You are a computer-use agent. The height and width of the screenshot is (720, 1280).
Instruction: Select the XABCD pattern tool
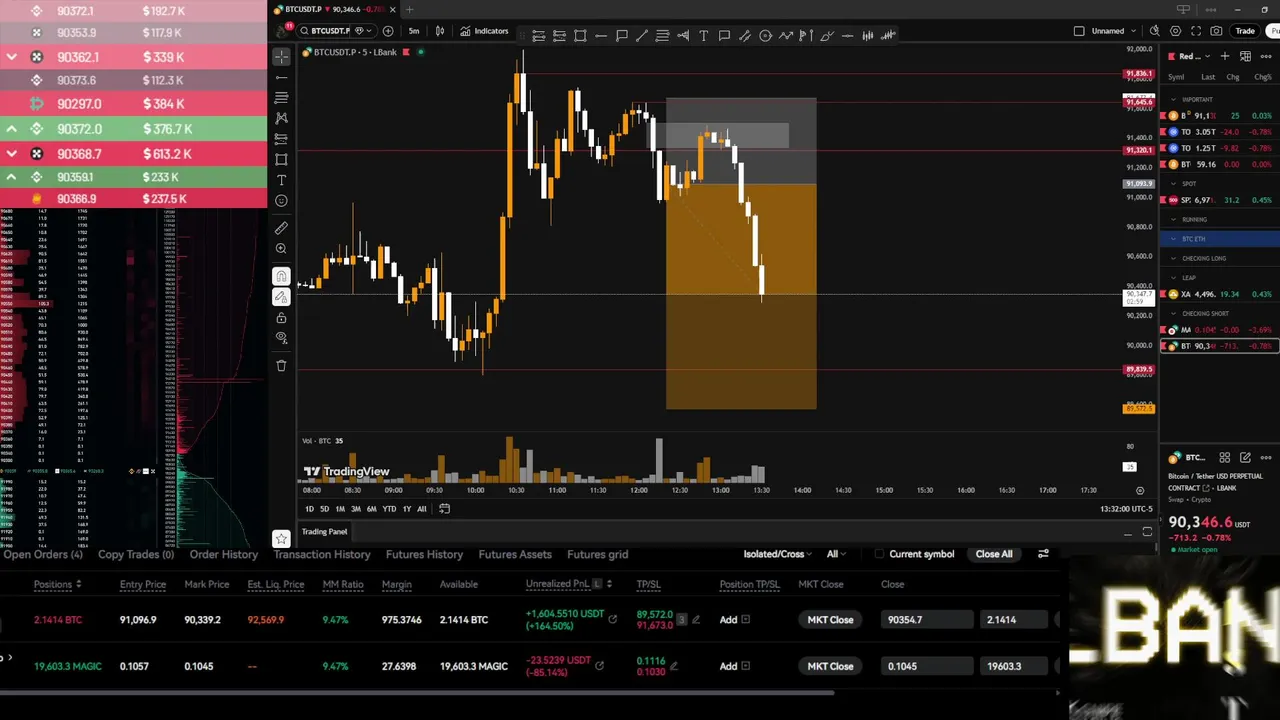(281, 118)
